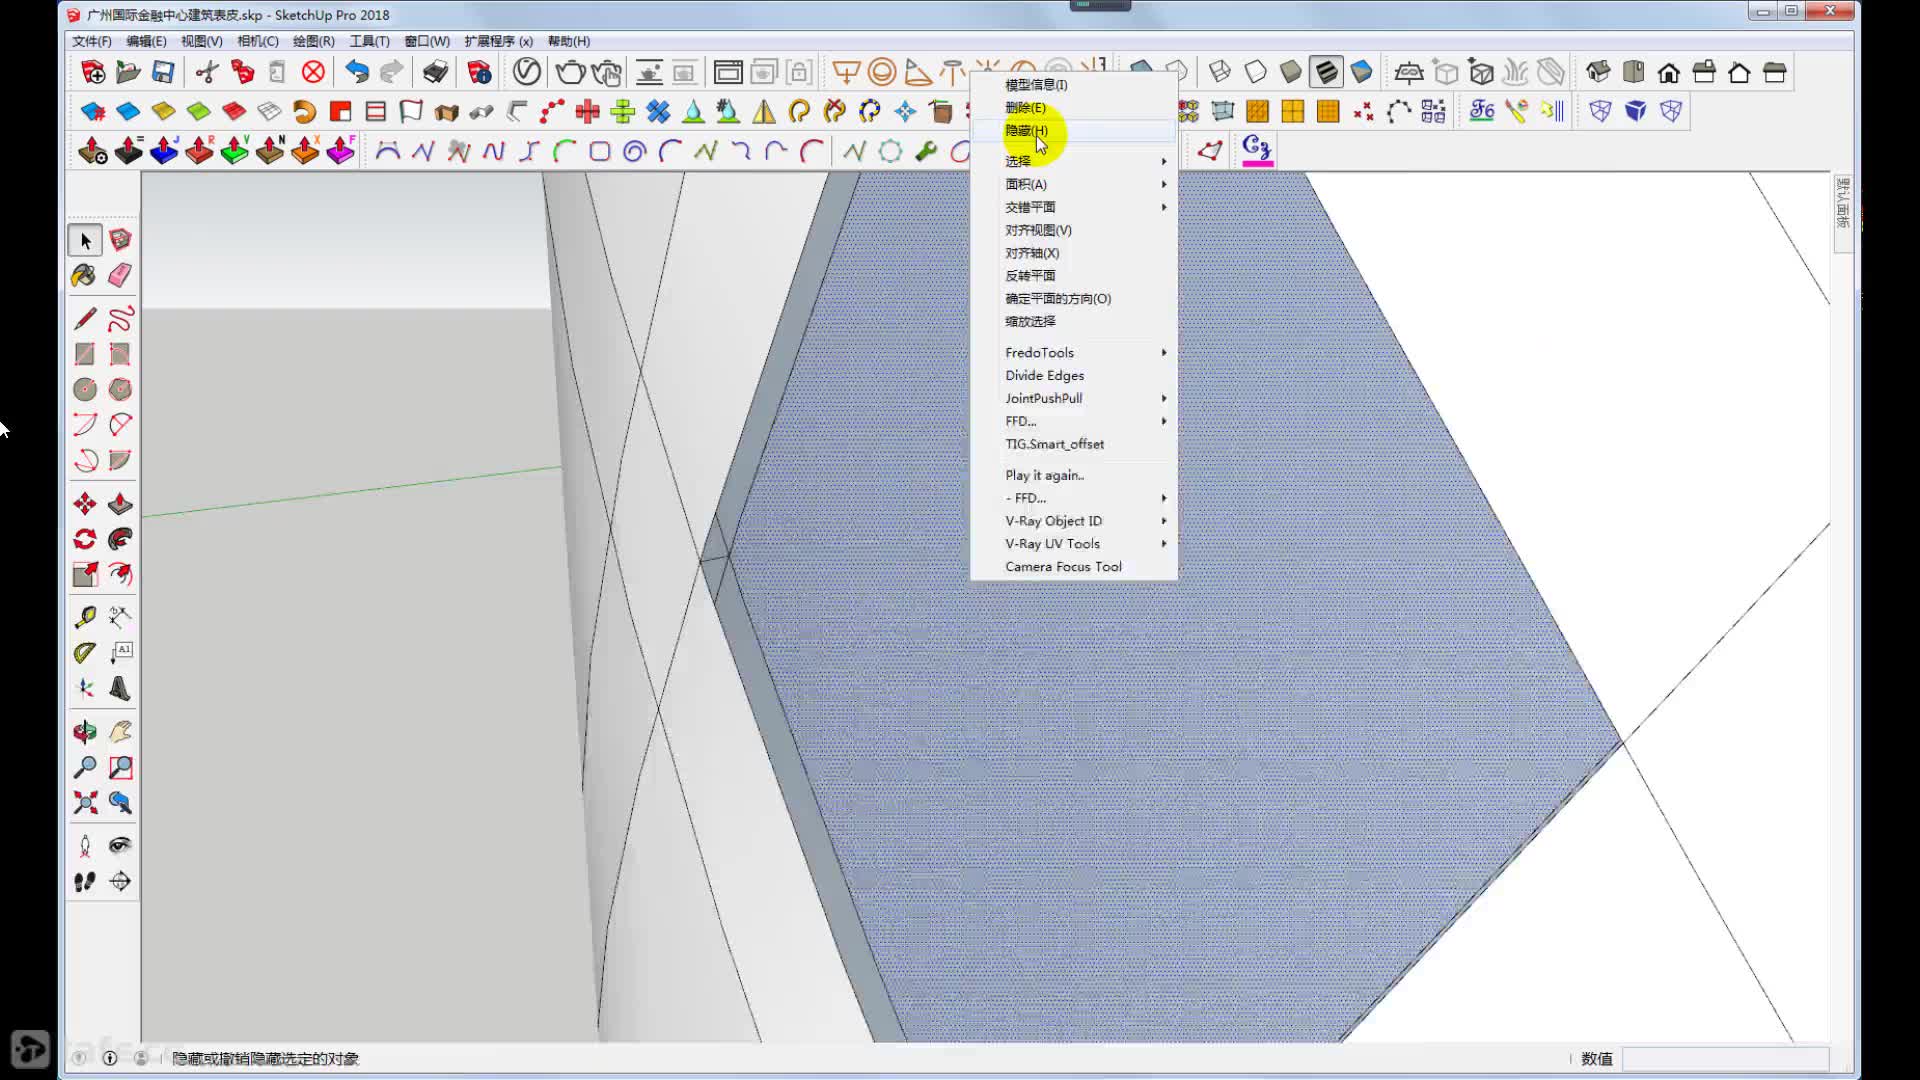Choose the Follow Me tool
Screen dimensions: 1920x1080
coord(120,539)
